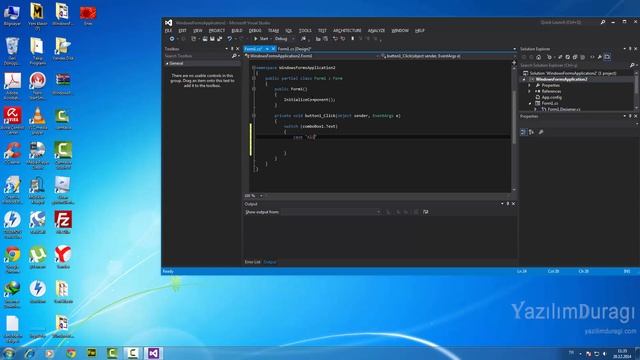Open the Recycle Bin desktop icon
This screenshot has height=360, width=640.
click(12, 51)
